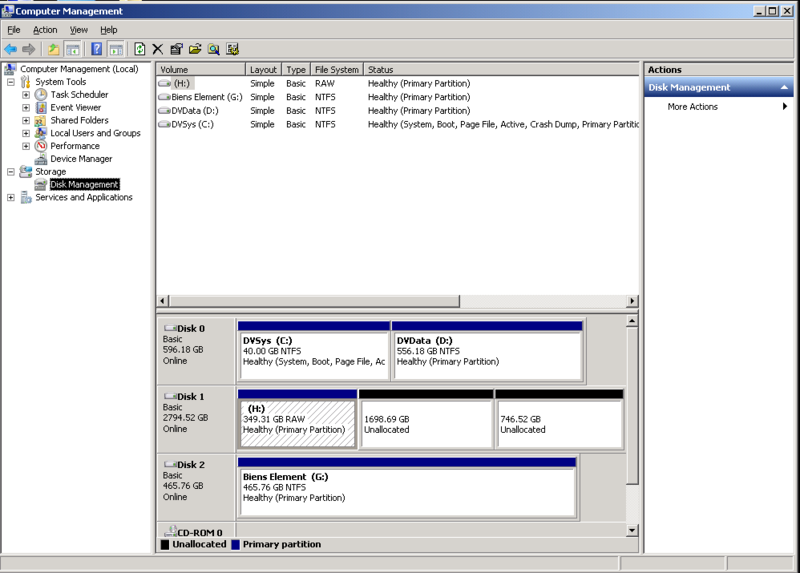Select the Biens Element (G:) volume row
This screenshot has width=800, height=573.
(x=398, y=97)
